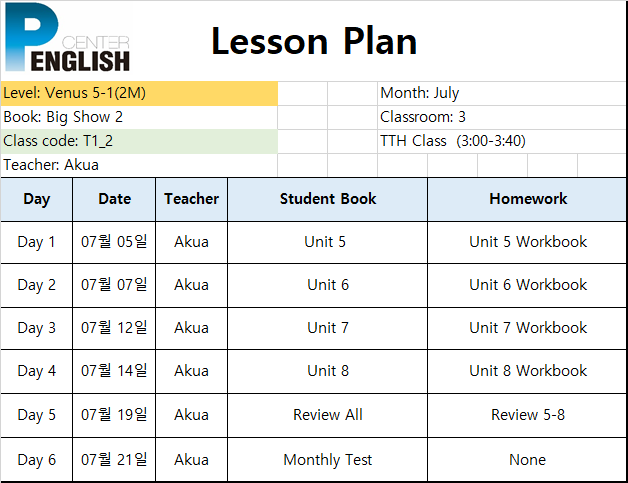
Task: Click the Classroom: 3 cell
Action: [x=502, y=117]
